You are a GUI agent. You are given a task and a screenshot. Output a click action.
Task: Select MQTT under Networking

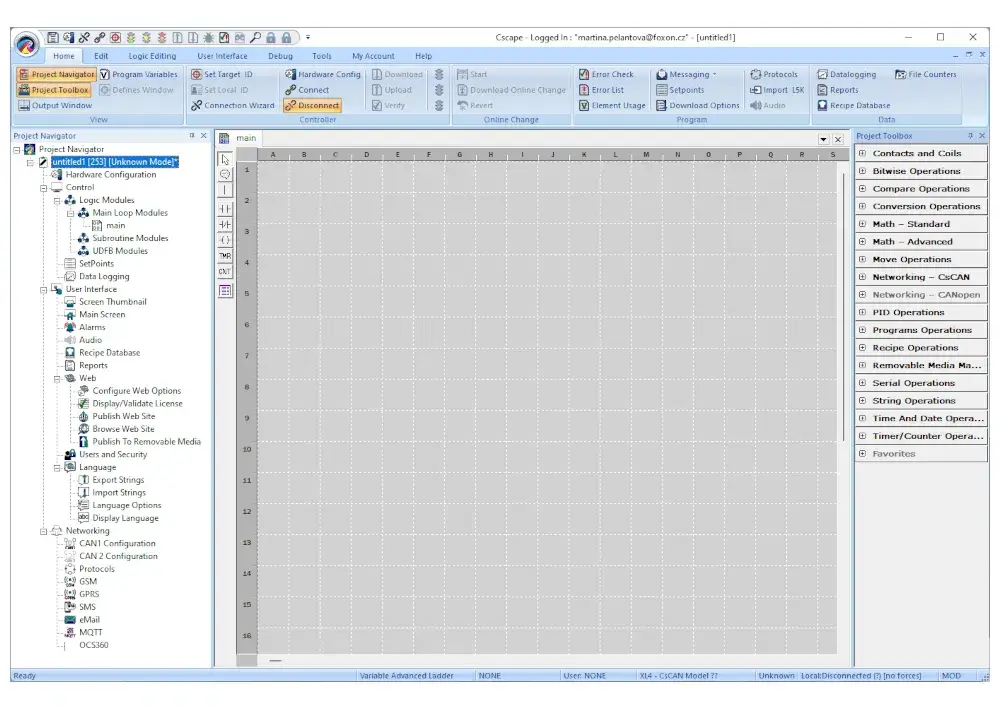point(91,632)
